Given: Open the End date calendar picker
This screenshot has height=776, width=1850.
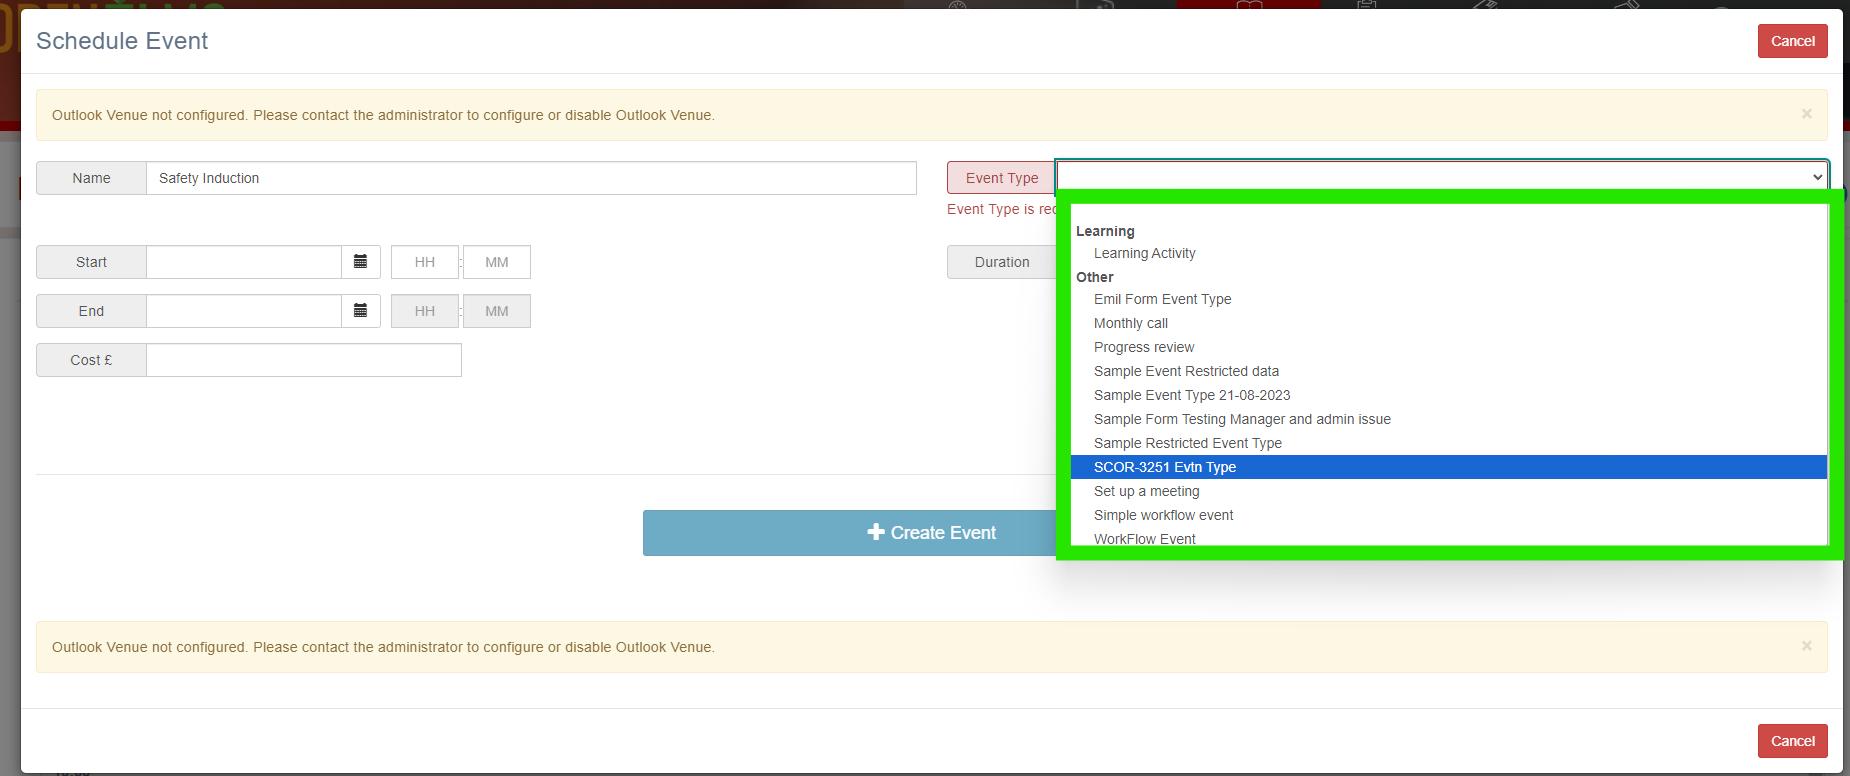Looking at the screenshot, I should point(360,311).
